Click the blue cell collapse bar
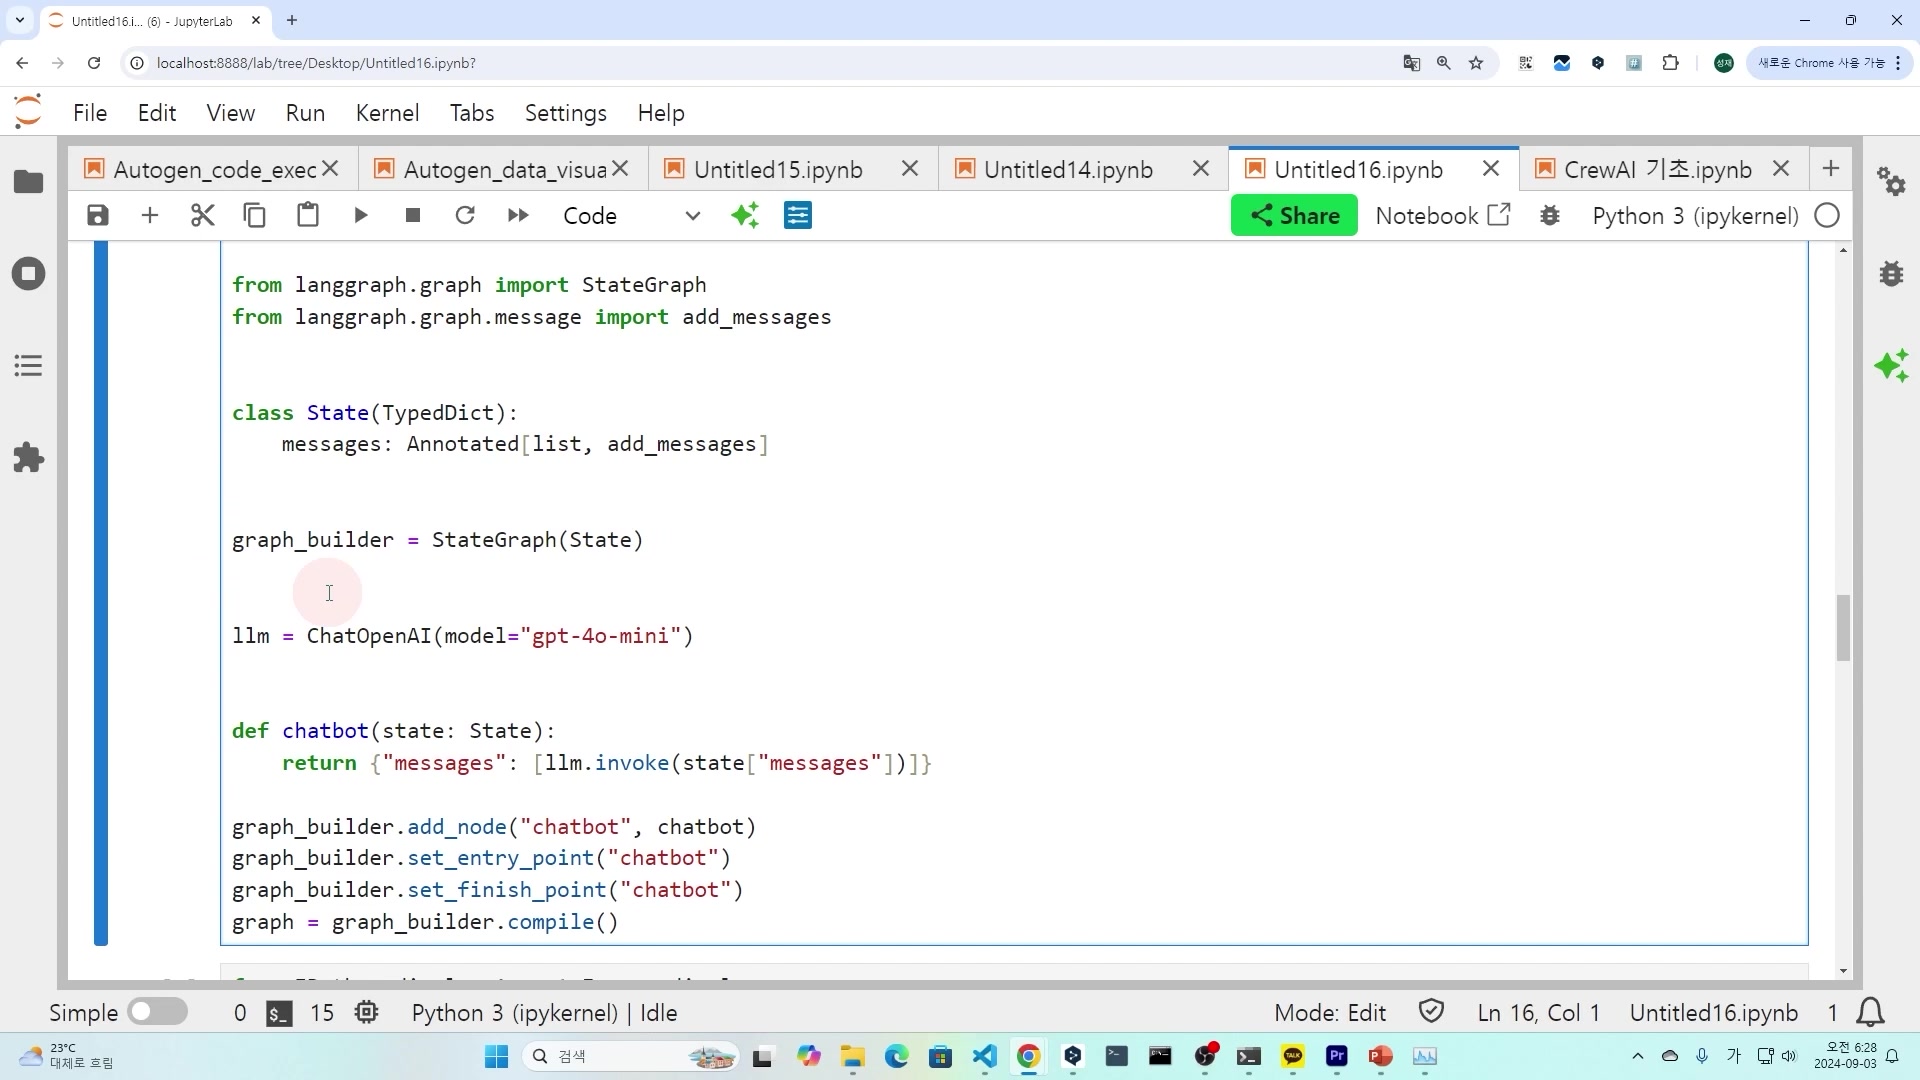This screenshot has width=1920, height=1080. pos(101,593)
